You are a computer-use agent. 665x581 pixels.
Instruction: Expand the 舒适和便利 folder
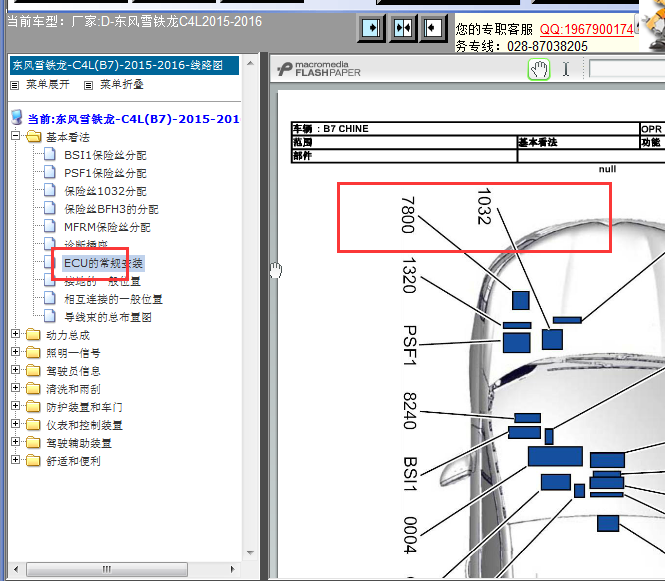coord(16,460)
